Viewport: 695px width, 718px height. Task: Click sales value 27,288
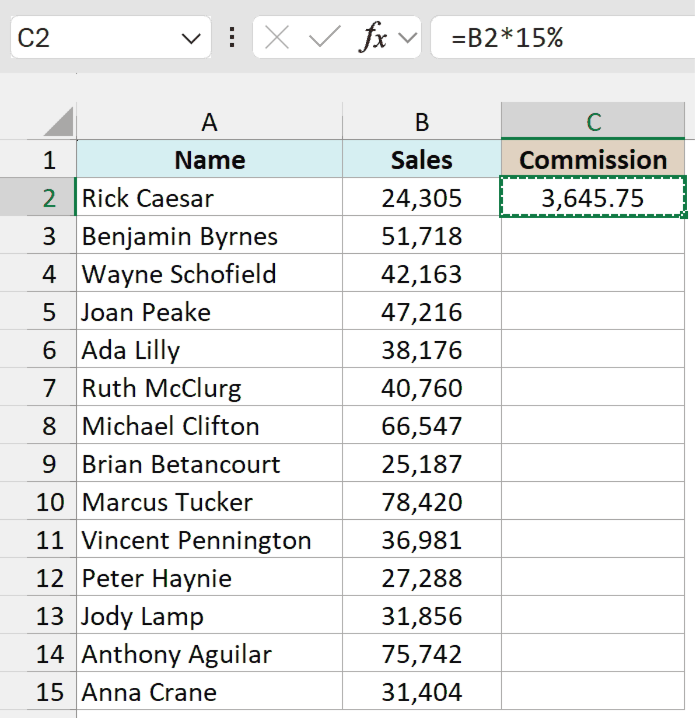422,577
